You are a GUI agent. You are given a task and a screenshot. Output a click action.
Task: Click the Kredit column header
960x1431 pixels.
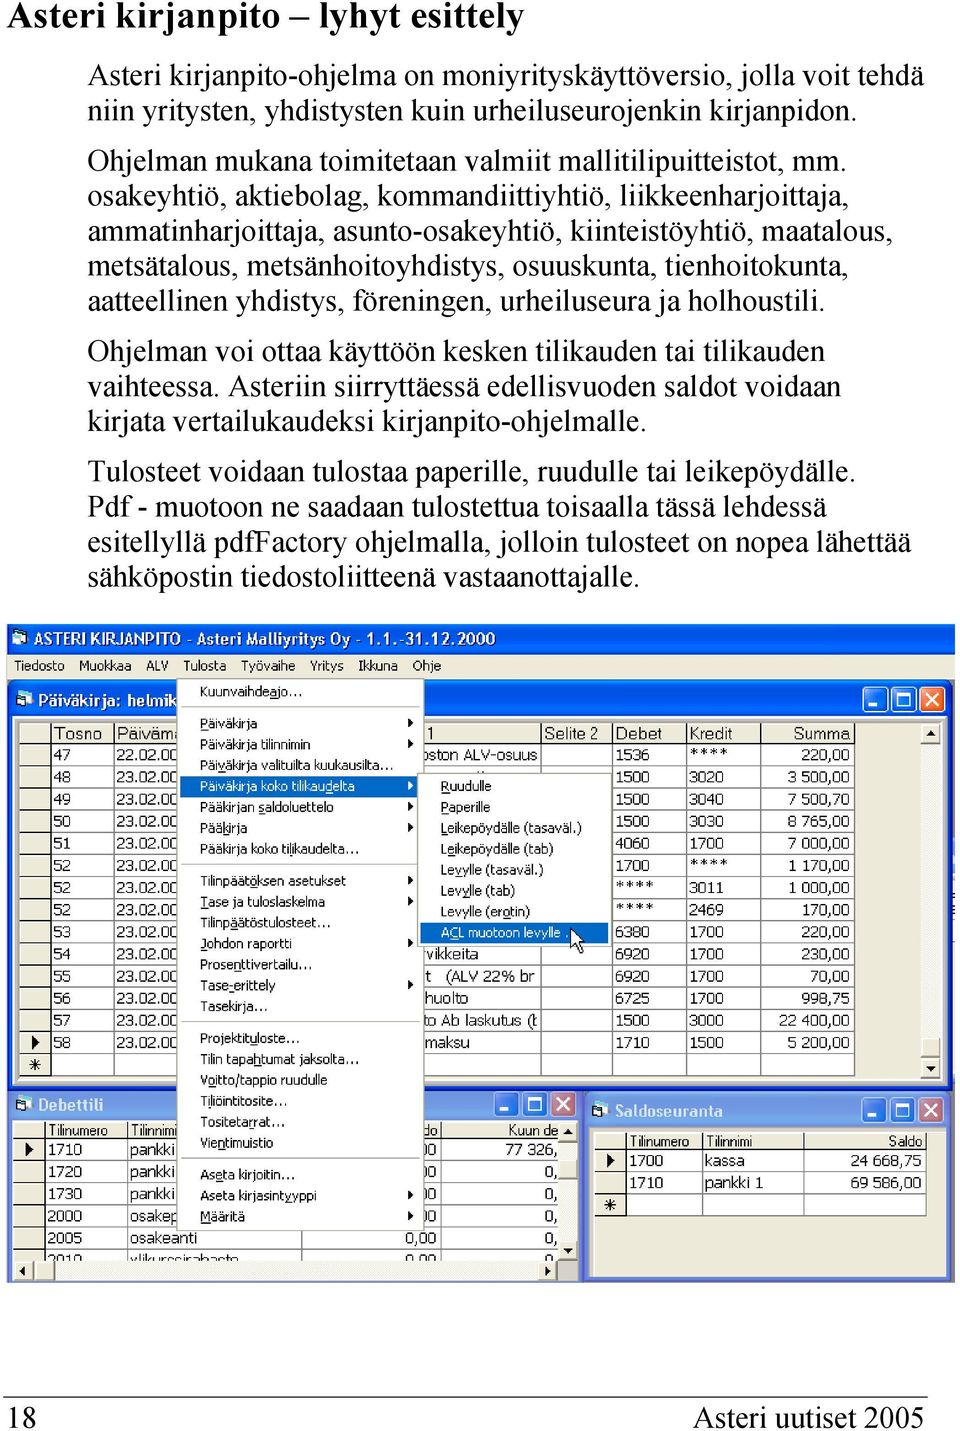coord(723,733)
